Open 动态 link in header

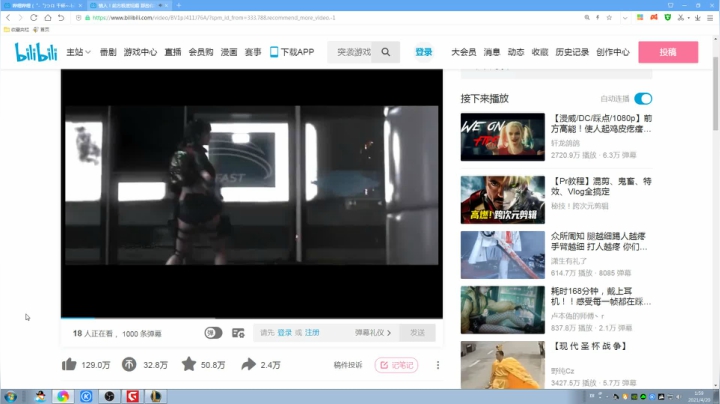tap(516, 52)
